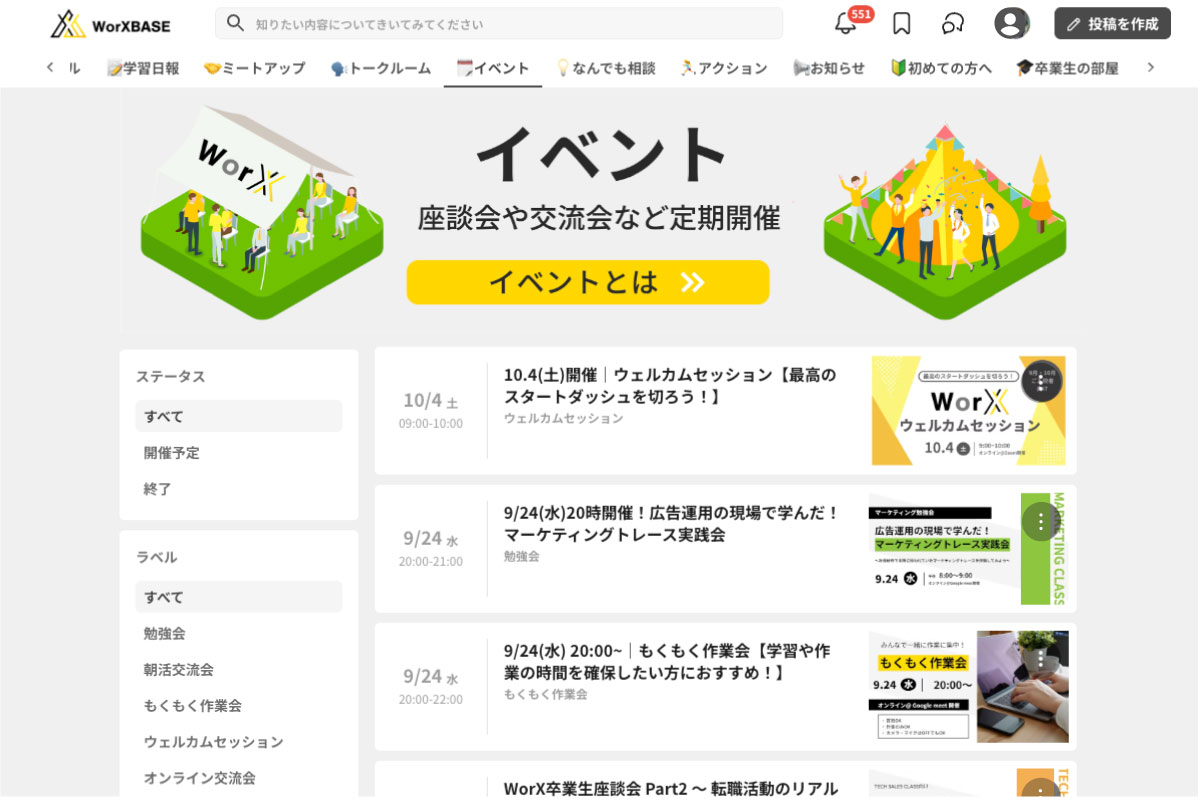The image size is (1200, 800).
Task: Select 開催予定 status filter
Action: click(172, 453)
